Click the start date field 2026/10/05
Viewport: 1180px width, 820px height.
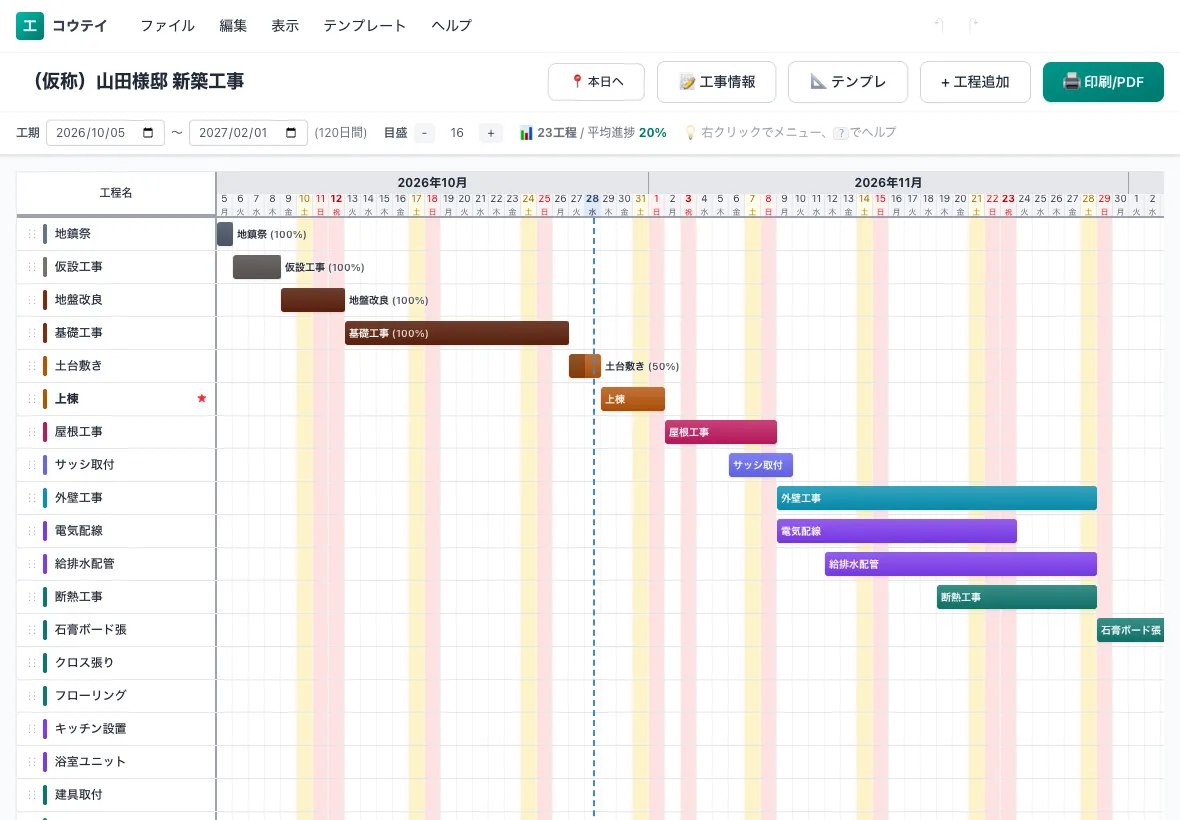point(105,132)
